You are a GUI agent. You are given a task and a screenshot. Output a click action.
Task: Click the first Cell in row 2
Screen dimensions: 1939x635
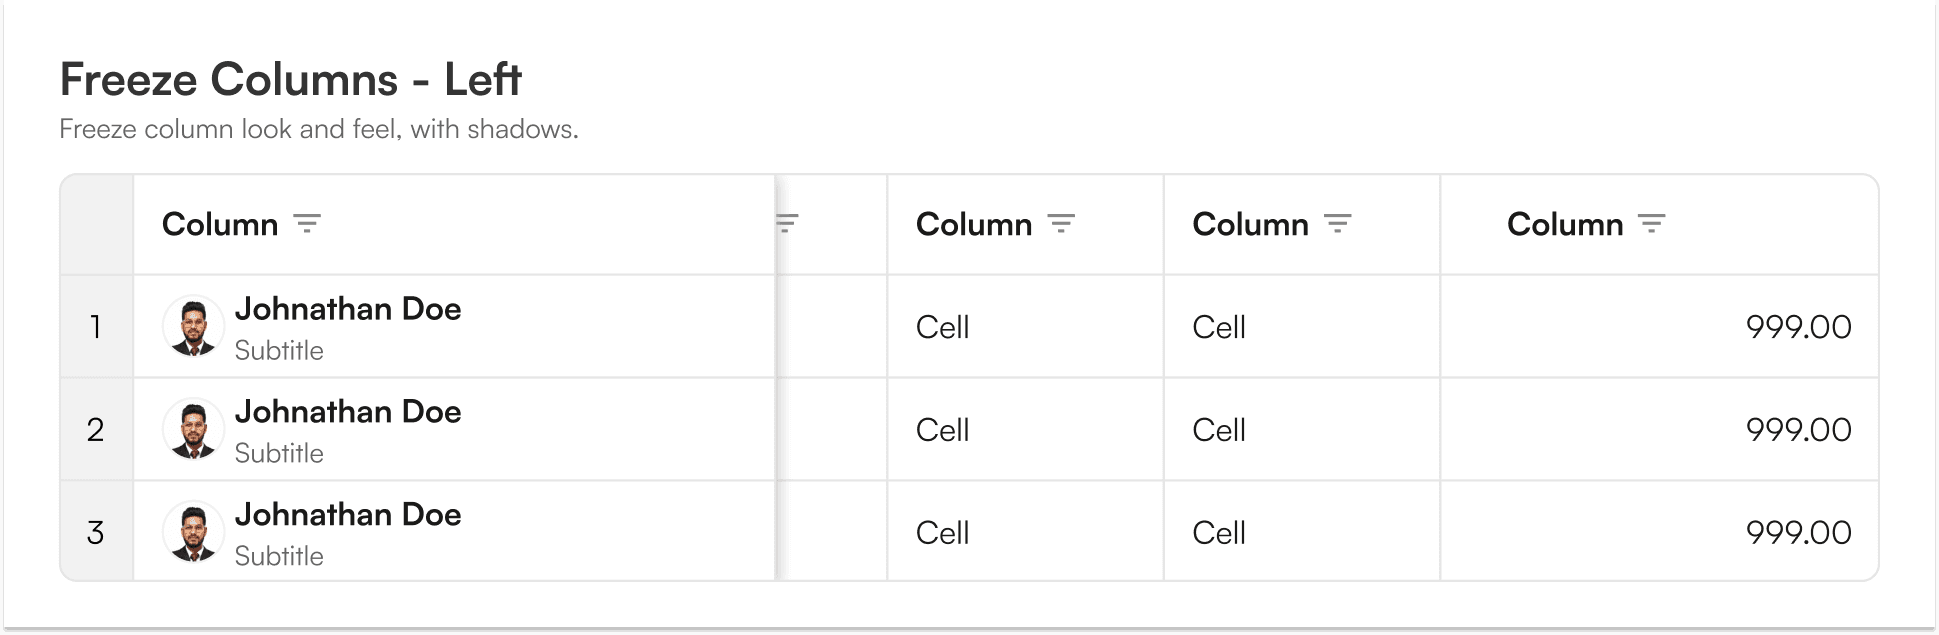click(943, 430)
